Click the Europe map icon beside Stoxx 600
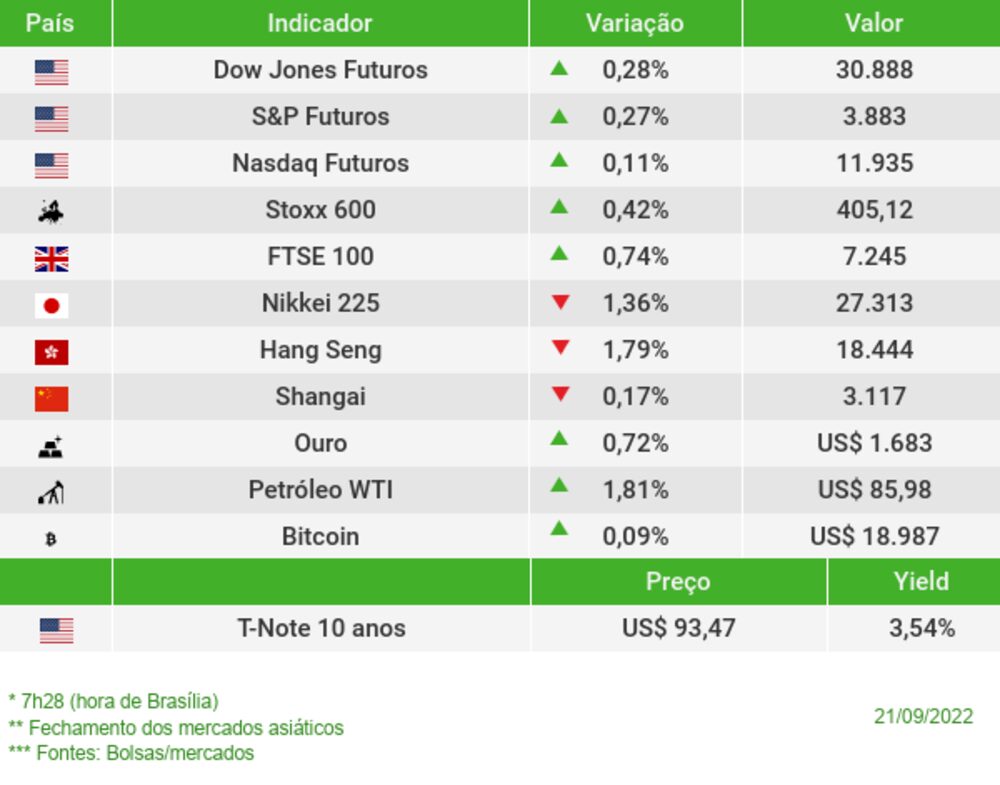Image resolution: width=1000 pixels, height=785 pixels. [x=51, y=211]
